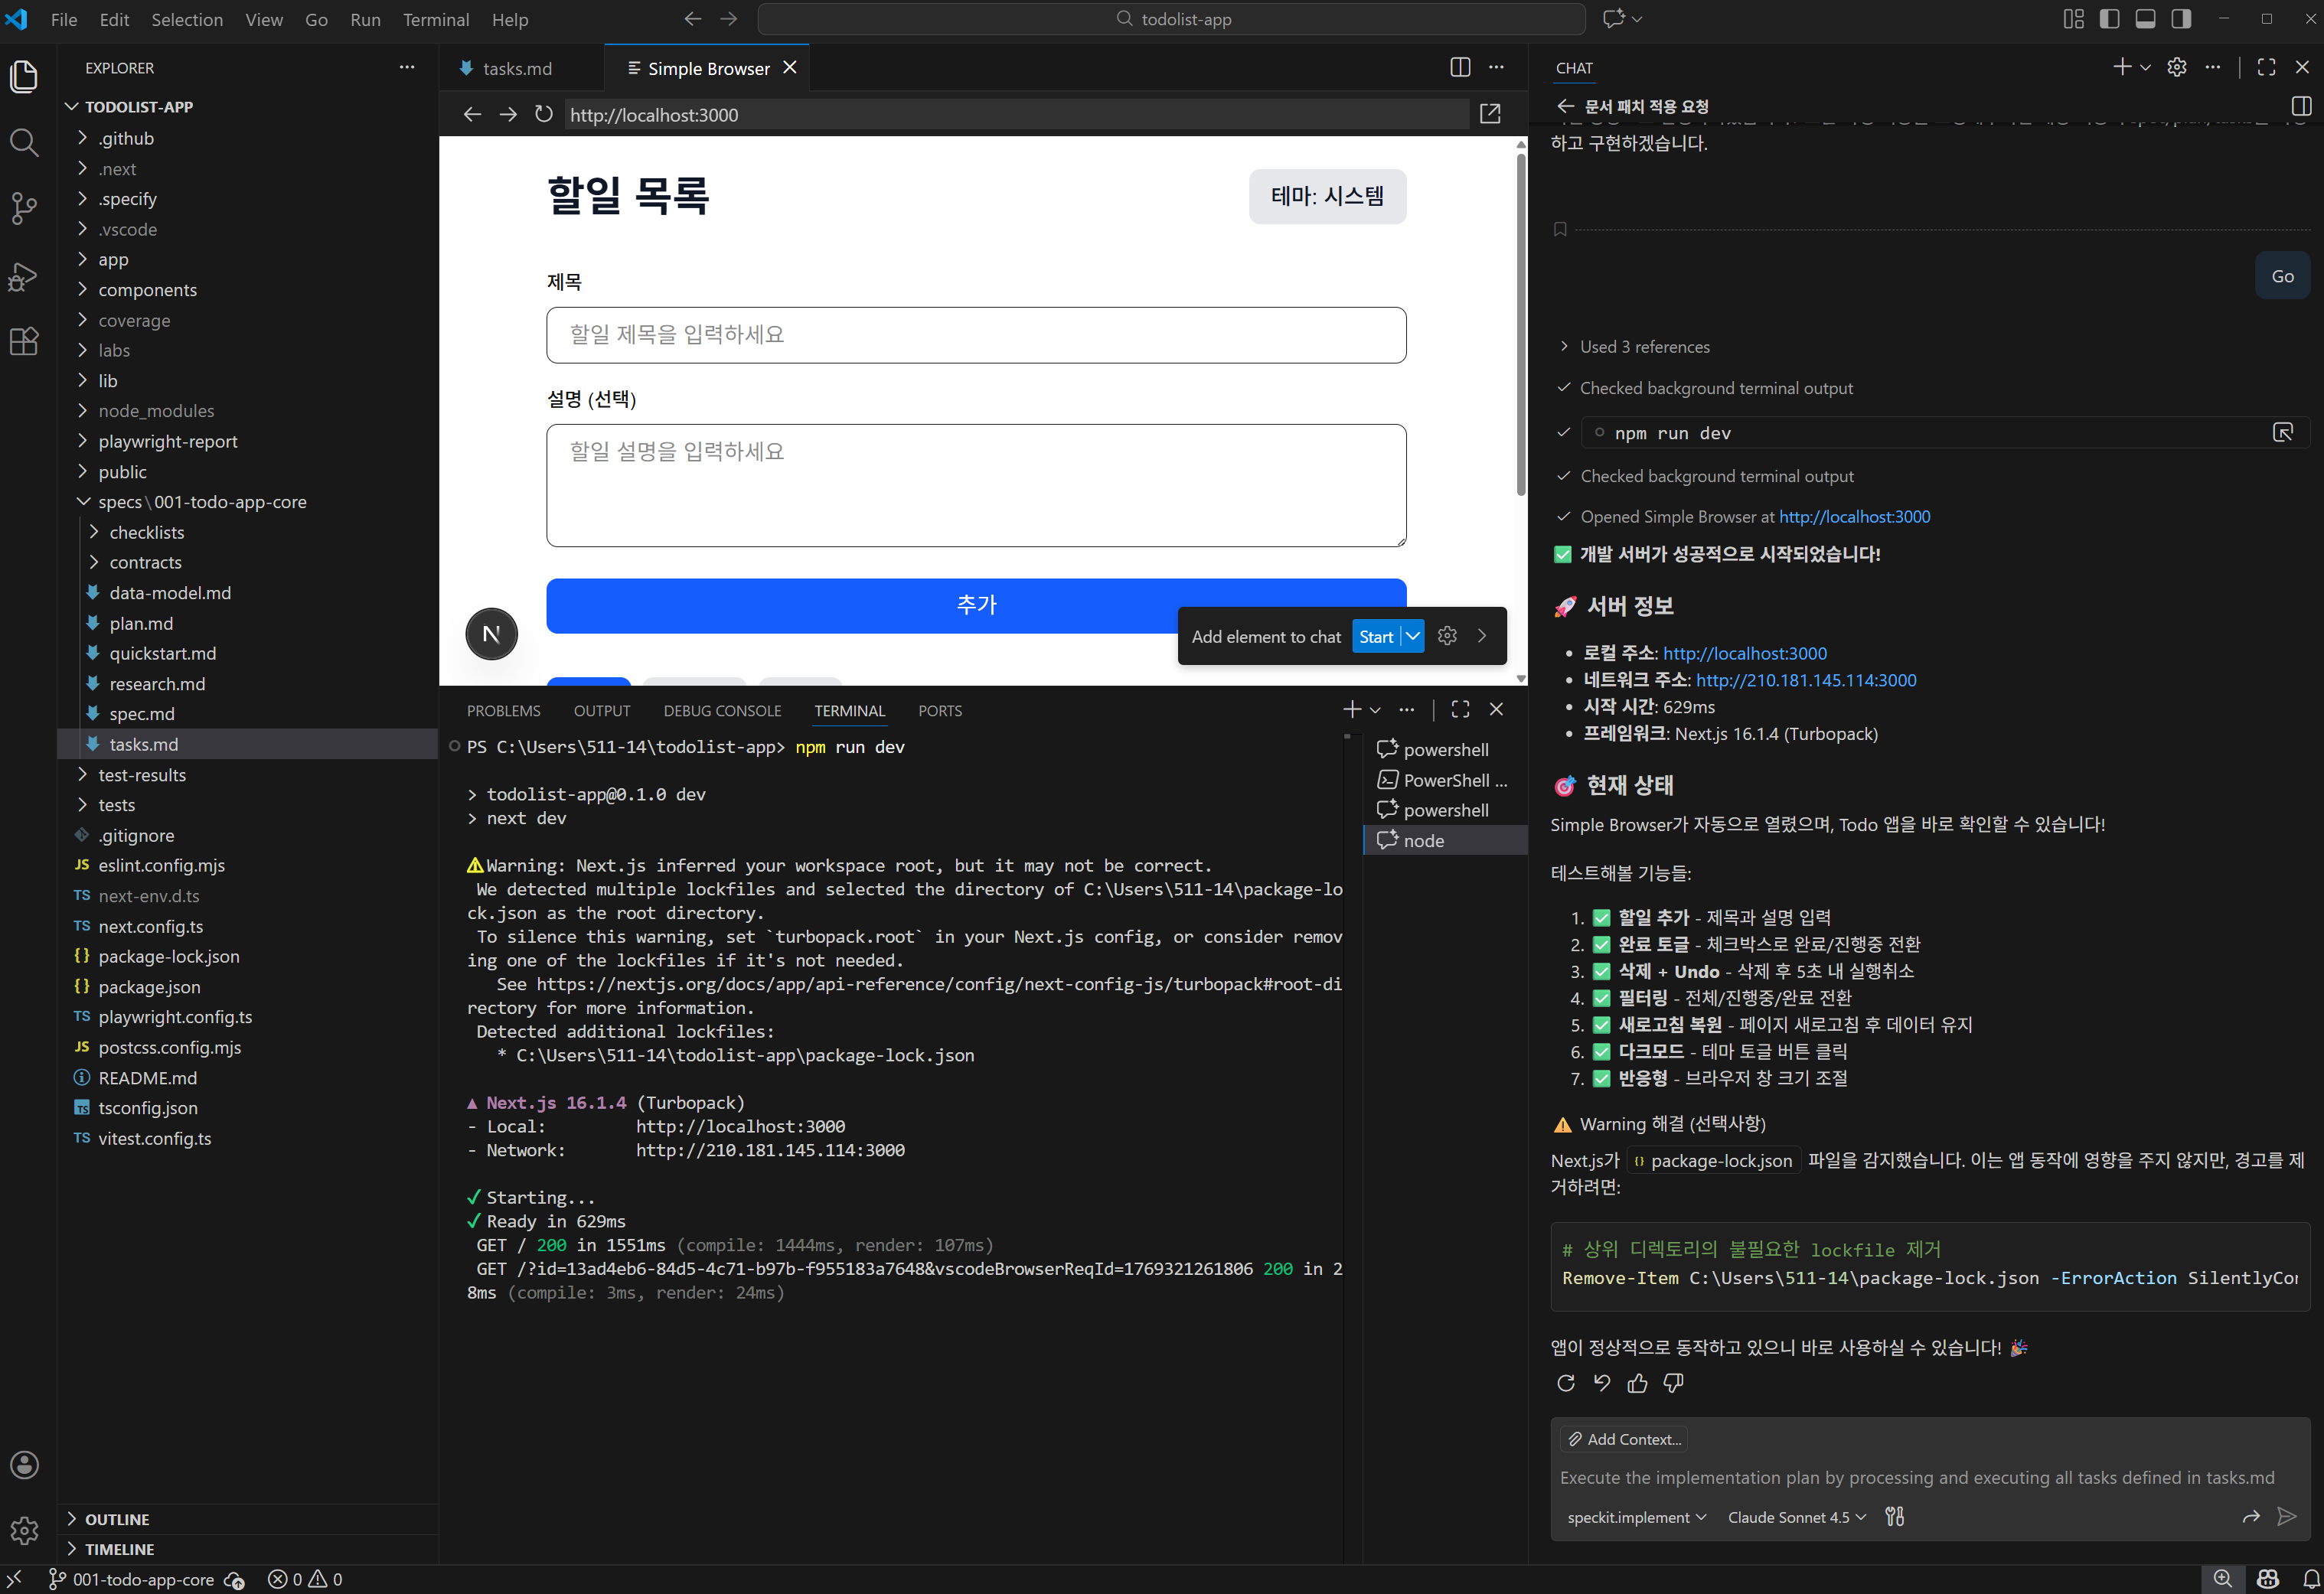Click the Simple Browser vertical scrollbar
The height and width of the screenshot is (1594, 2324).
(1520, 320)
